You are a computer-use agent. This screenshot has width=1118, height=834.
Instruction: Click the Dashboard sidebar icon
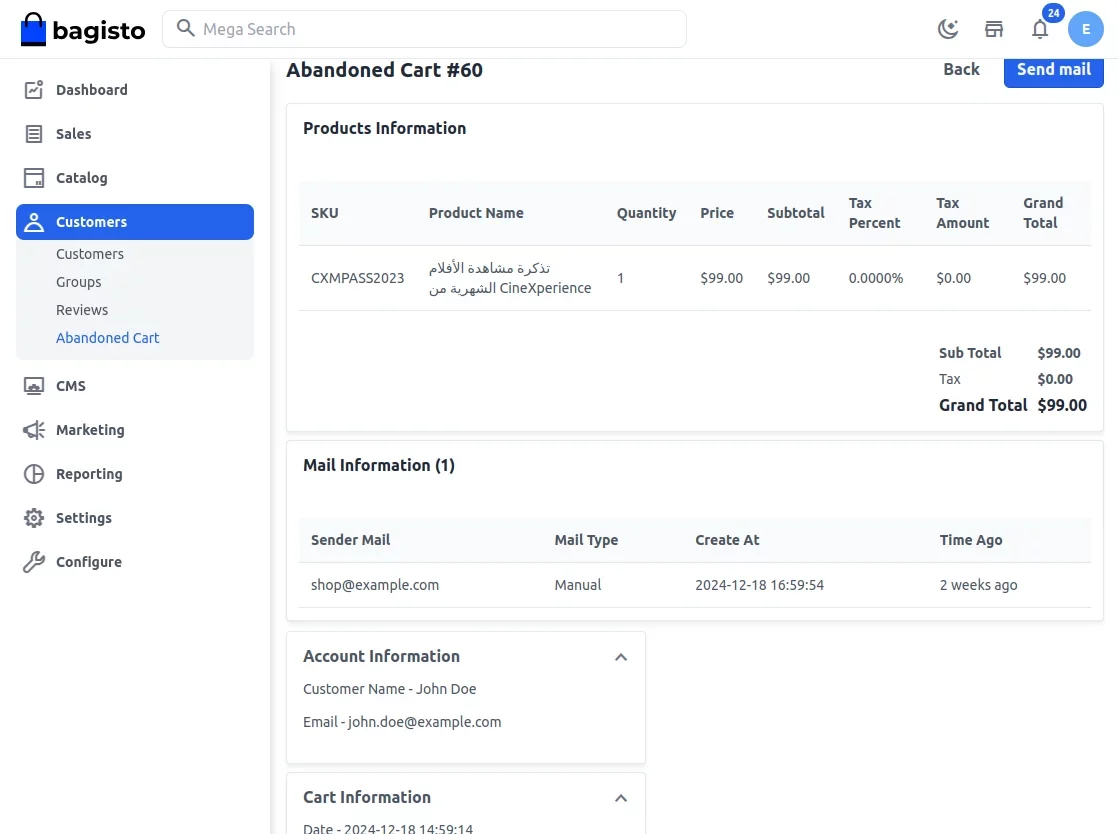[34, 90]
